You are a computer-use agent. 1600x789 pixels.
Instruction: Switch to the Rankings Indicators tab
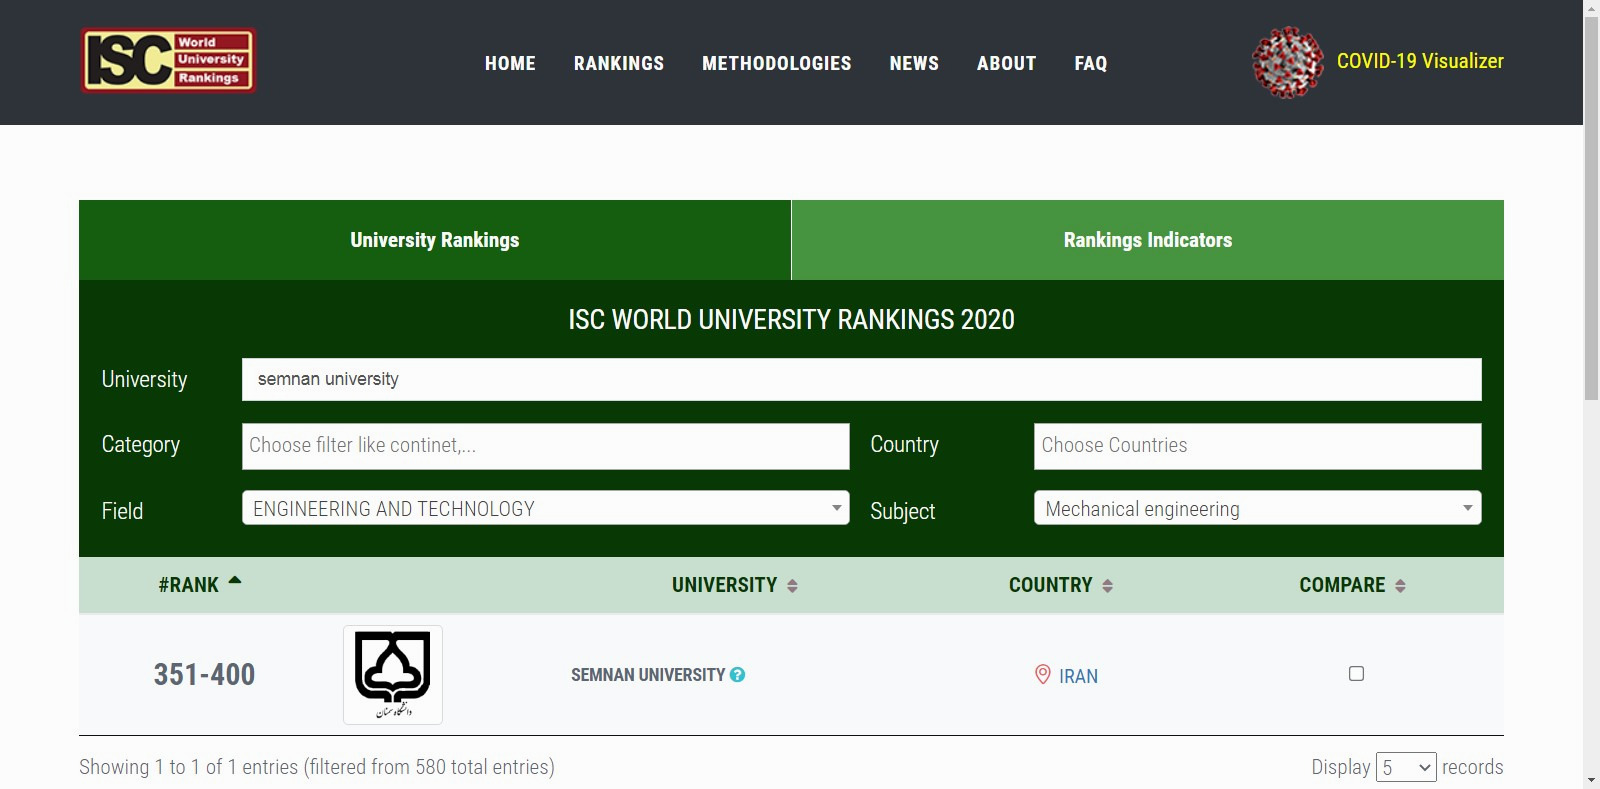click(1148, 240)
